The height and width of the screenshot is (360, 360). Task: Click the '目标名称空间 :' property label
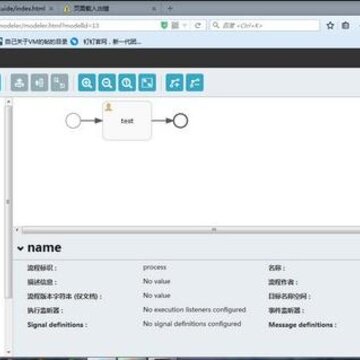[289, 296]
